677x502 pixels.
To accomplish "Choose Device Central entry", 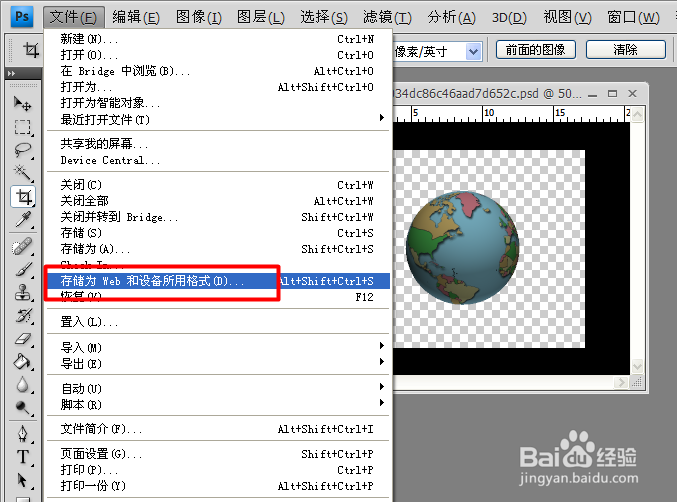I will (x=218, y=160).
